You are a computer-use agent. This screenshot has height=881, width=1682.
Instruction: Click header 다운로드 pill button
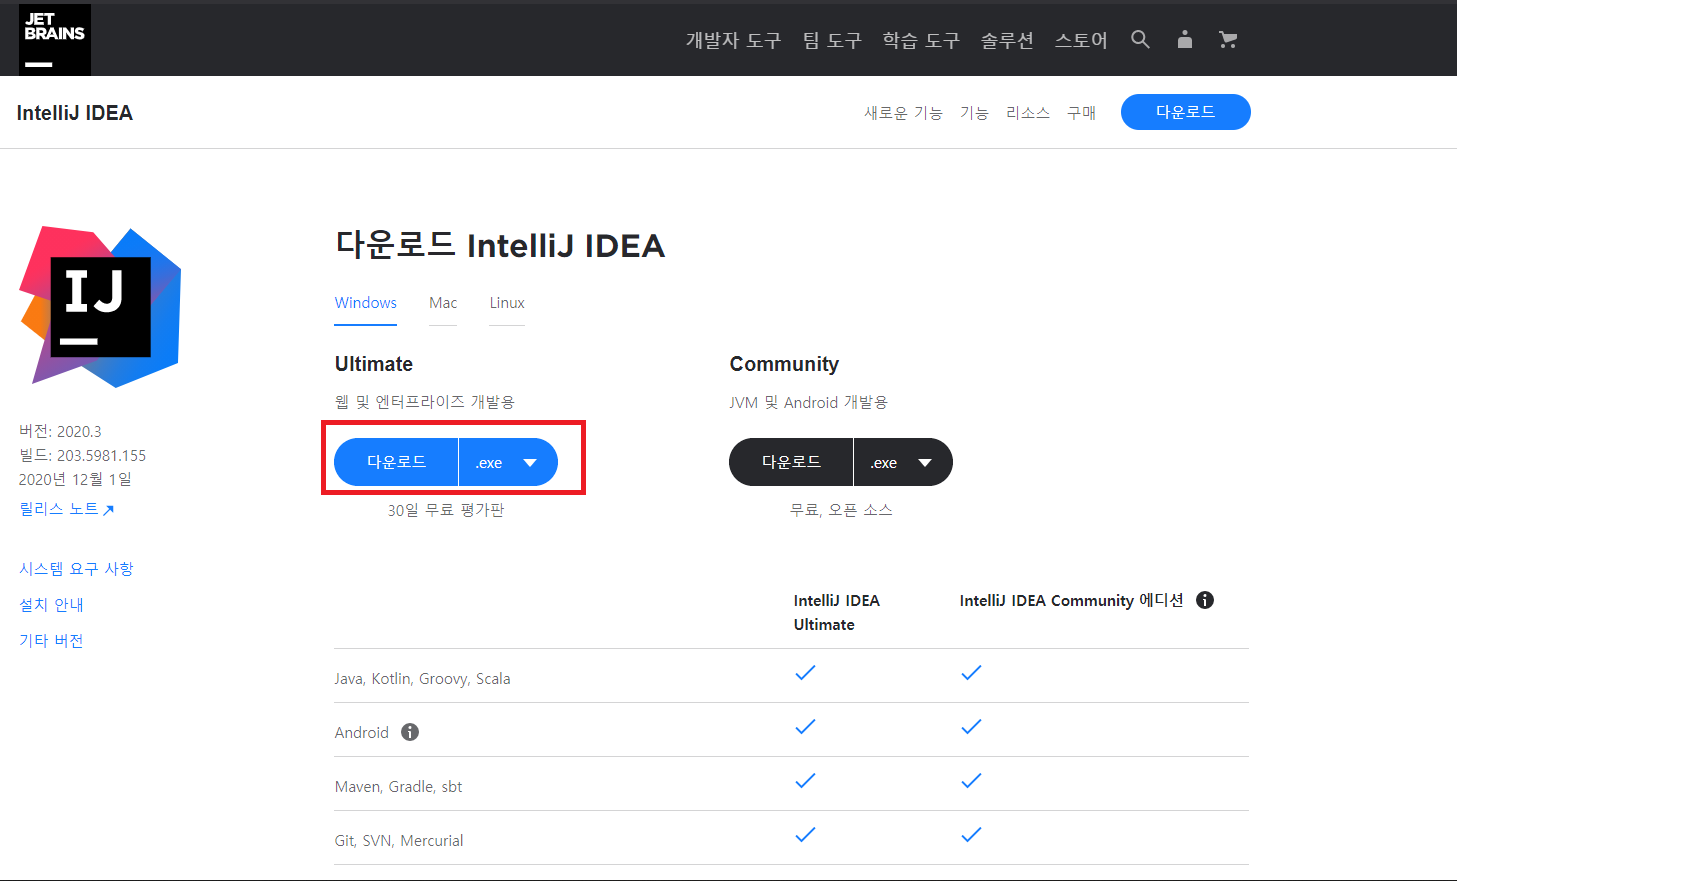(x=1186, y=112)
